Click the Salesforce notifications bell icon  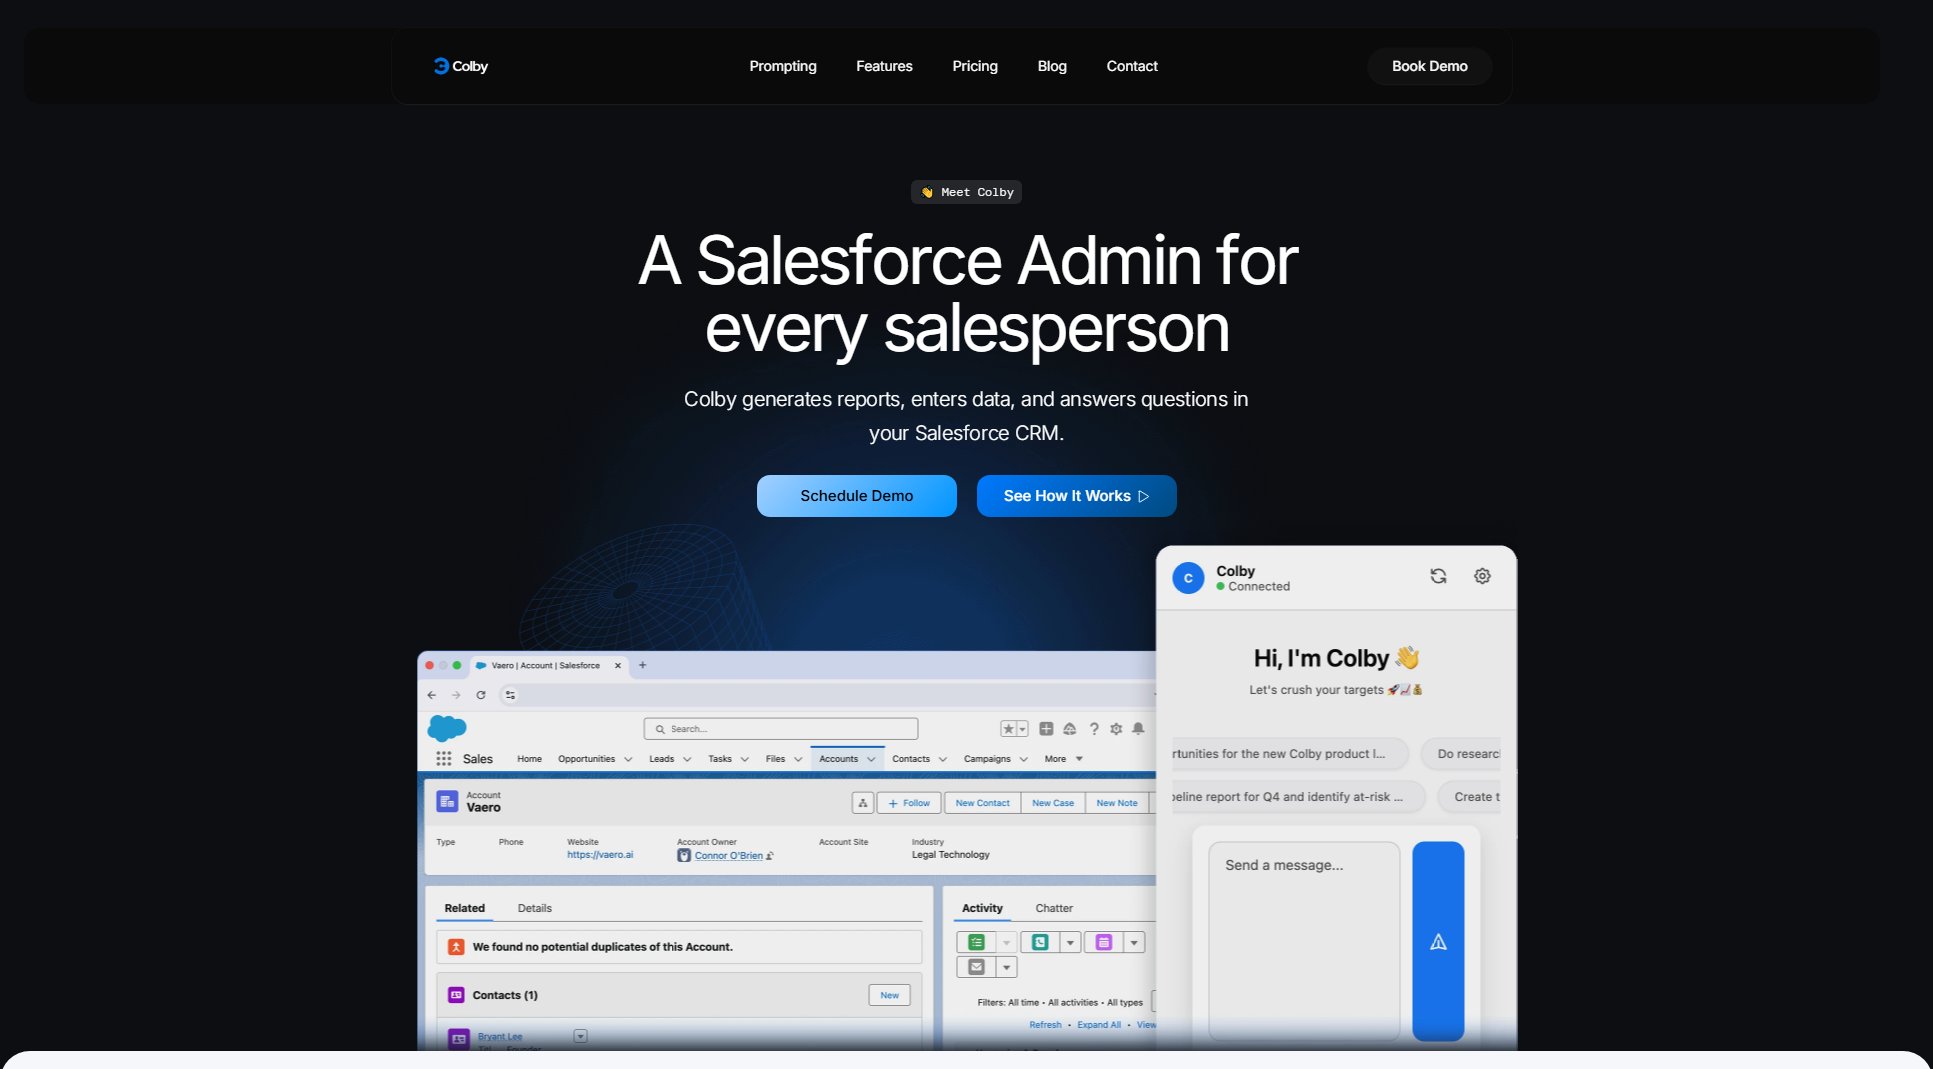1138,729
